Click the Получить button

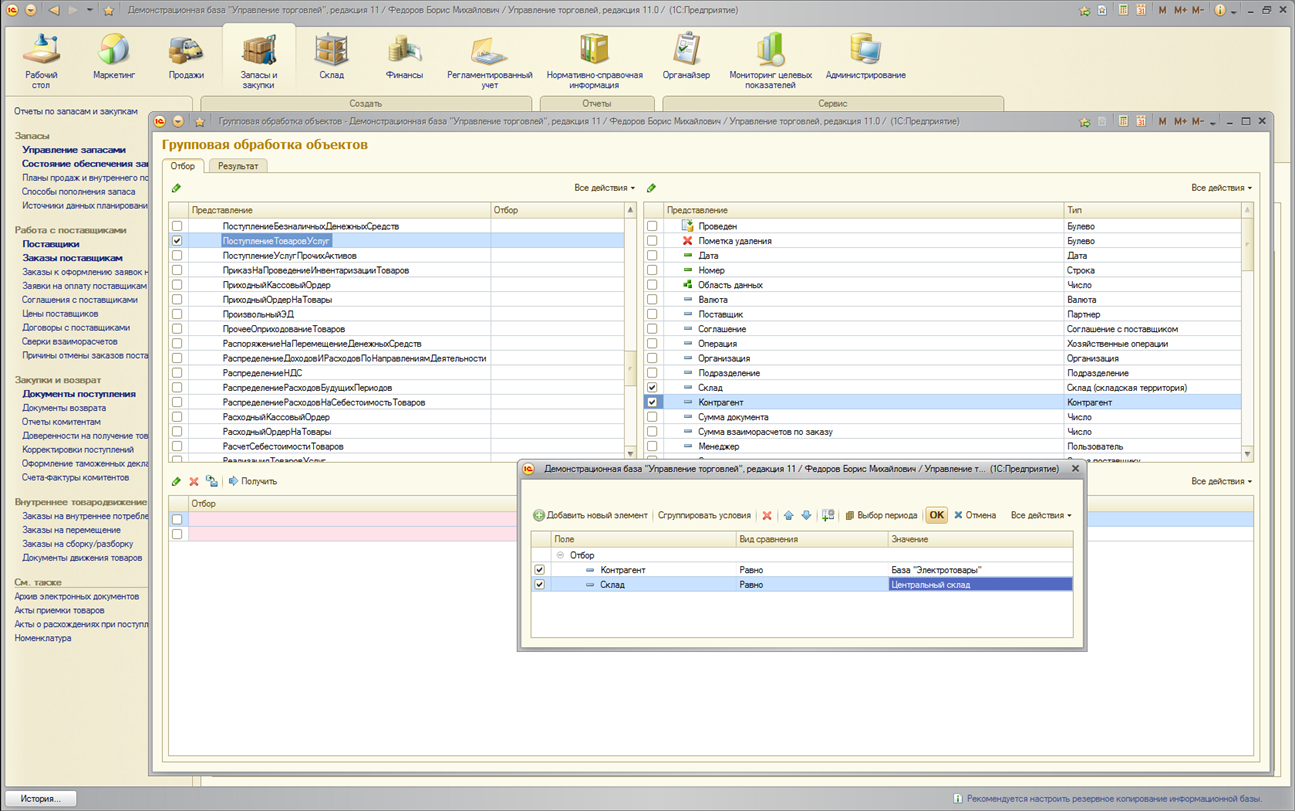pos(253,481)
